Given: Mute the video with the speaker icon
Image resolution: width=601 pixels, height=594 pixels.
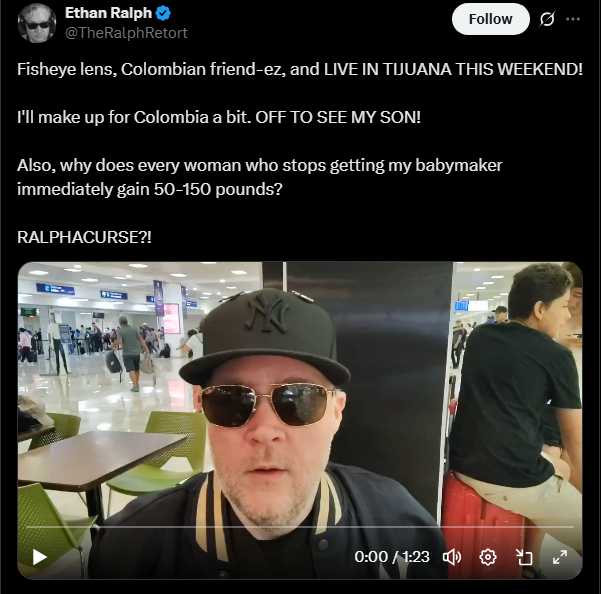Looking at the screenshot, I should pos(452,557).
